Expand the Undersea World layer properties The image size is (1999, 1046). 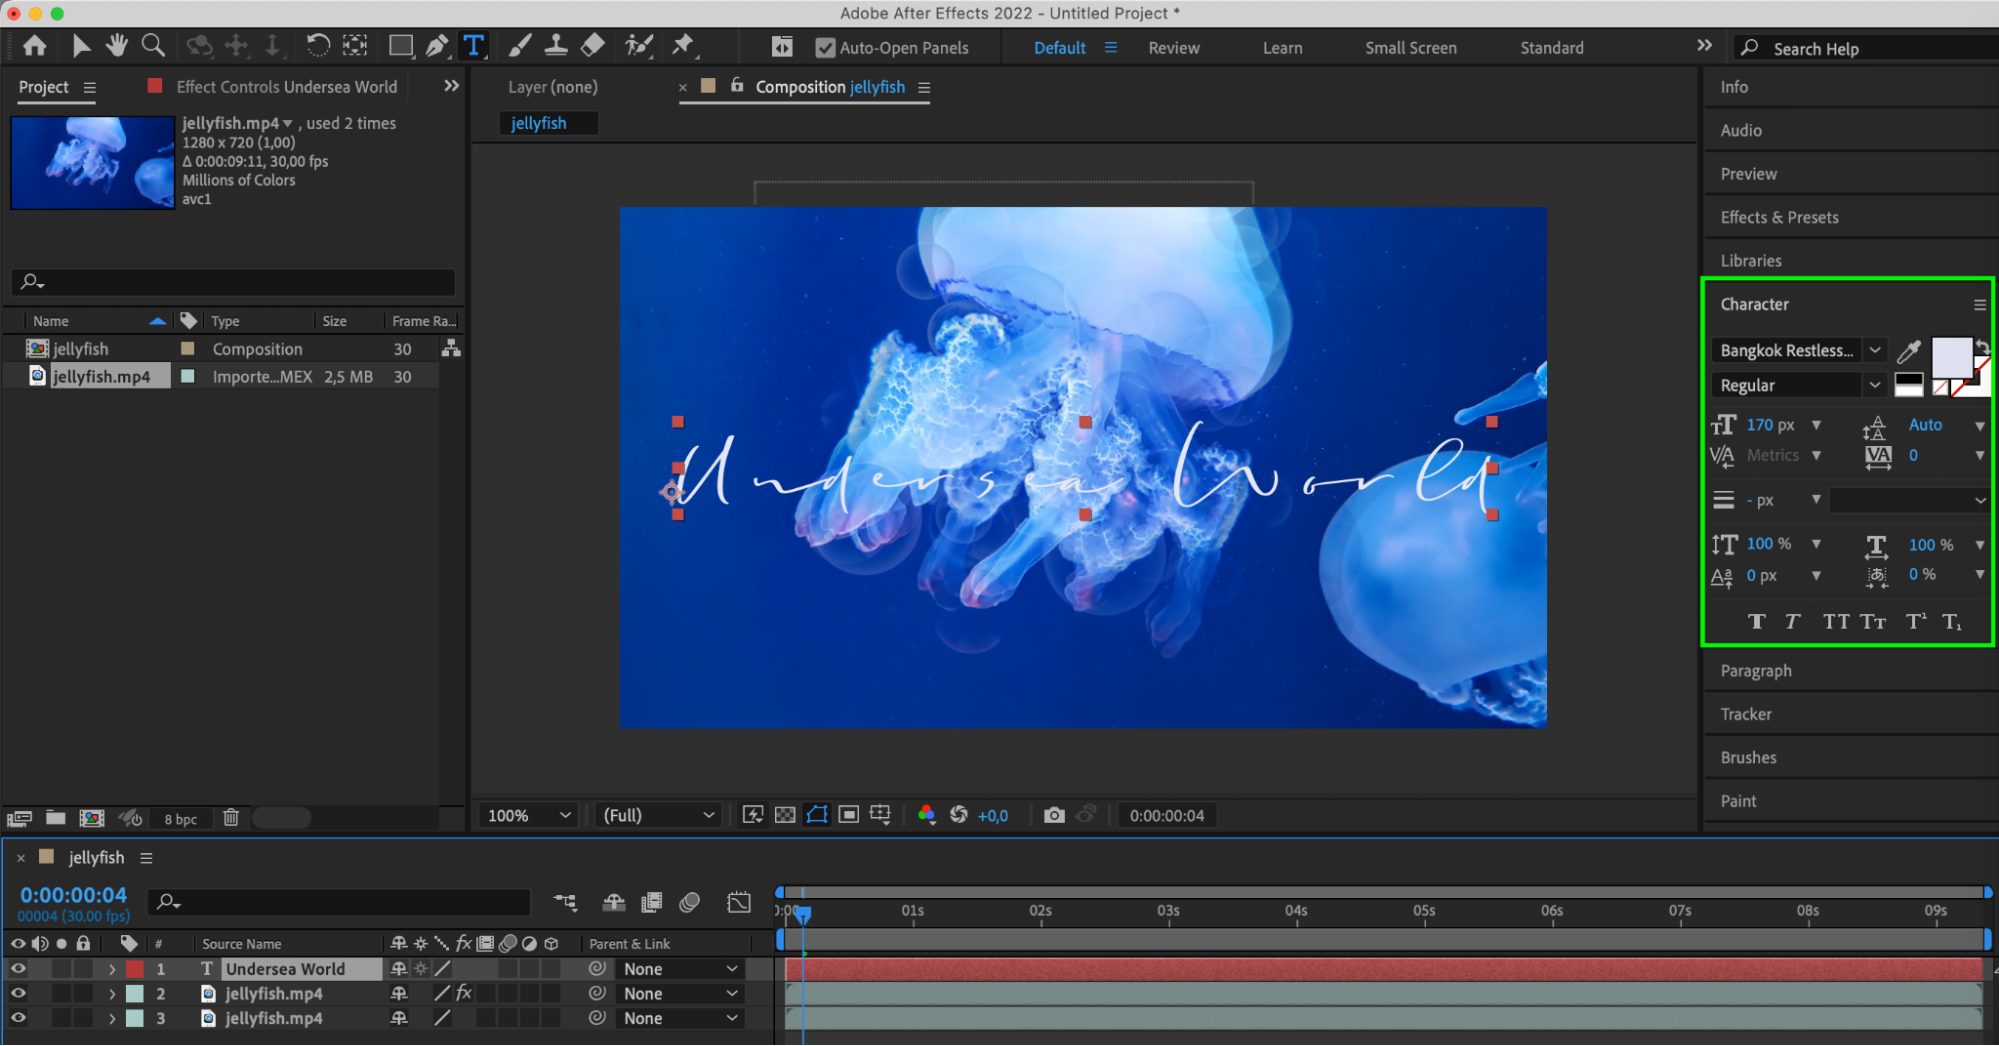point(112,969)
